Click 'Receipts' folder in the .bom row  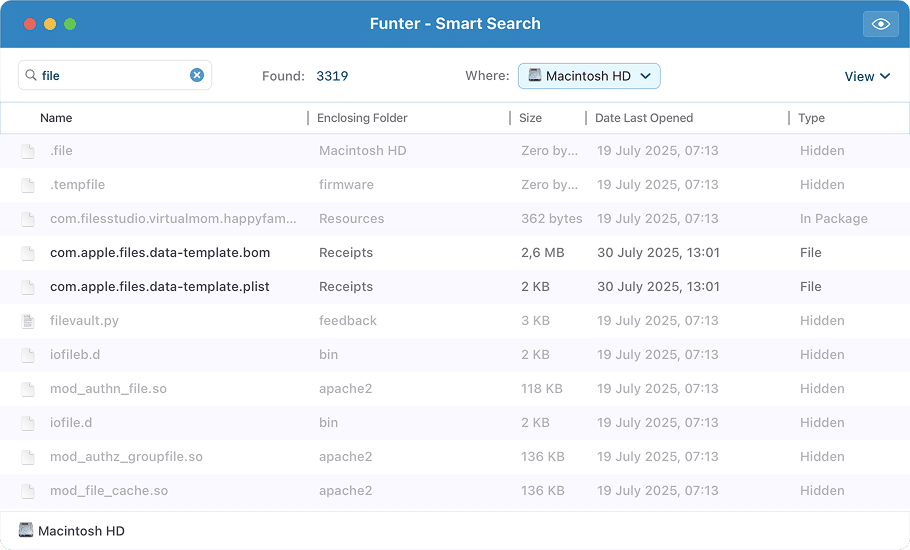pyautogui.click(x=346, y=252)
